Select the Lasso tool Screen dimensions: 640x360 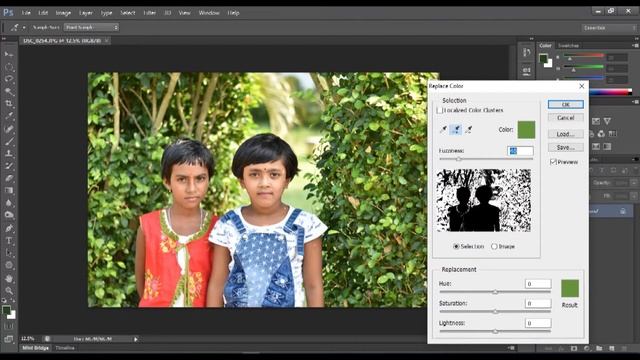coord(9,79)
